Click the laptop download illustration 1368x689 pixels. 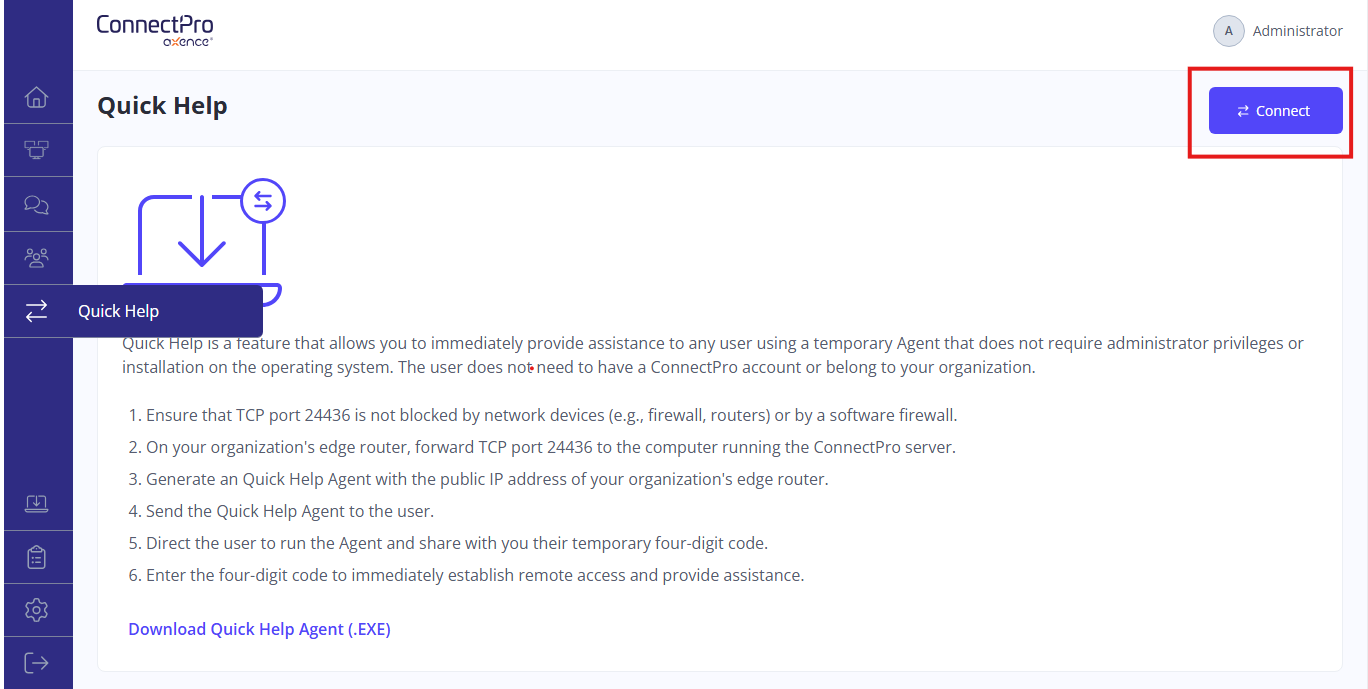click(x=202, y=240)
